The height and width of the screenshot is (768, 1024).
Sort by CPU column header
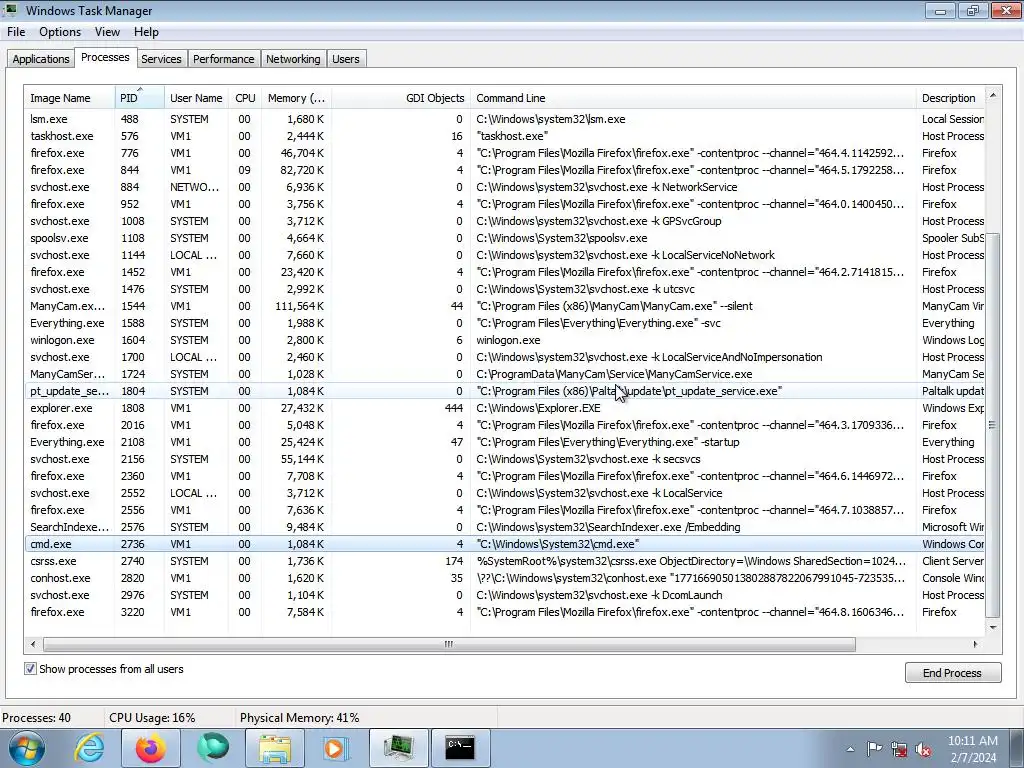tap(245, 98)
